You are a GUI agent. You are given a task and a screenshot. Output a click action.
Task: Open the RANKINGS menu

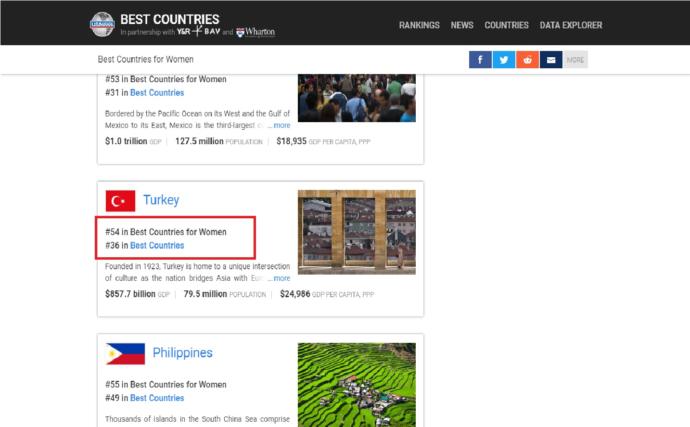tap(419, 25)
